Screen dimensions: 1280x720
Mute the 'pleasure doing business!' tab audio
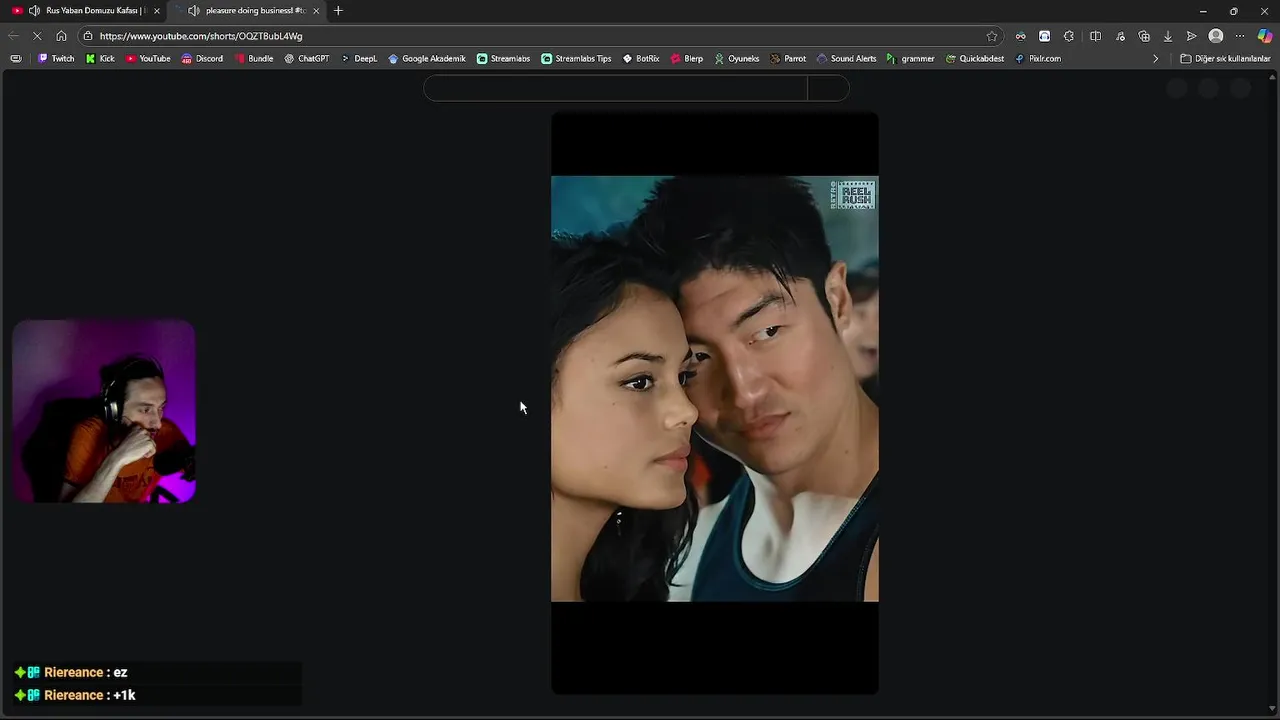pos(194,11)
